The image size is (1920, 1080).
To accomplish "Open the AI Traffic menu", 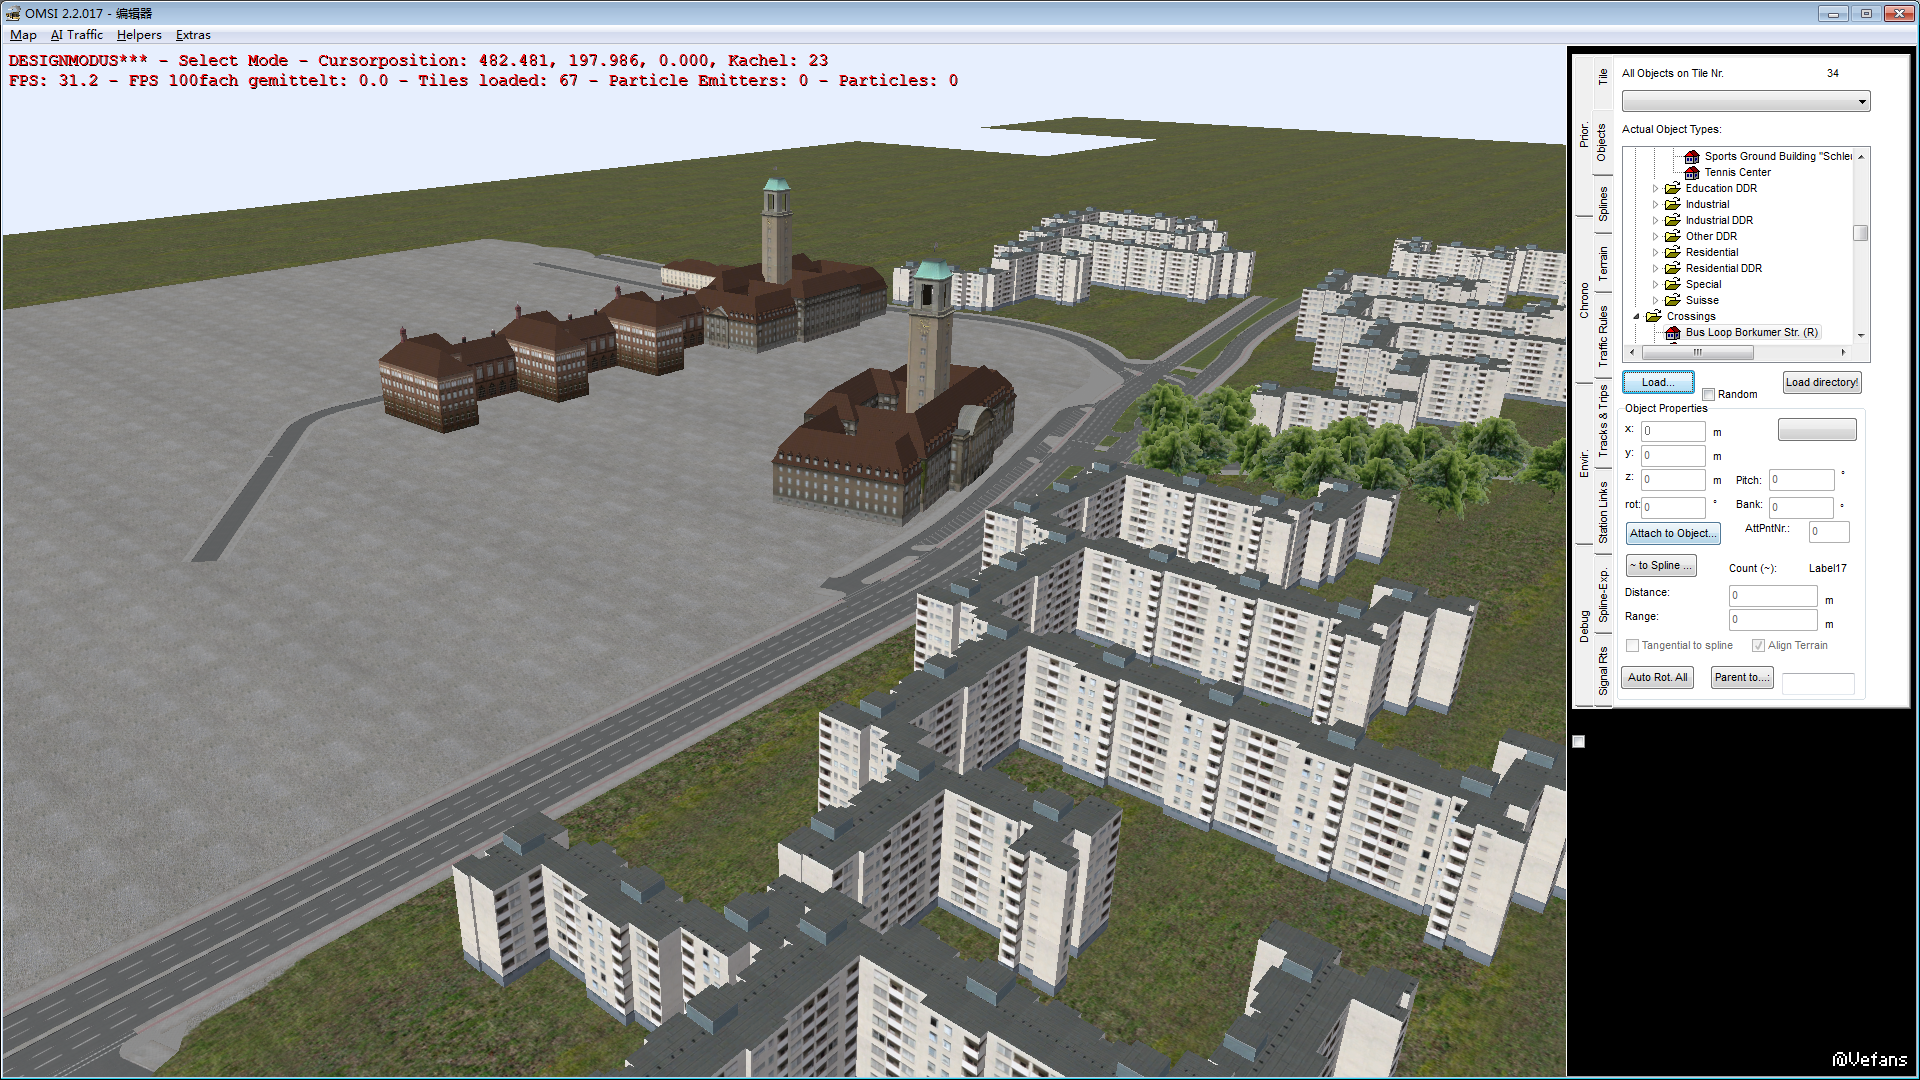I will [x=76, y=35].
